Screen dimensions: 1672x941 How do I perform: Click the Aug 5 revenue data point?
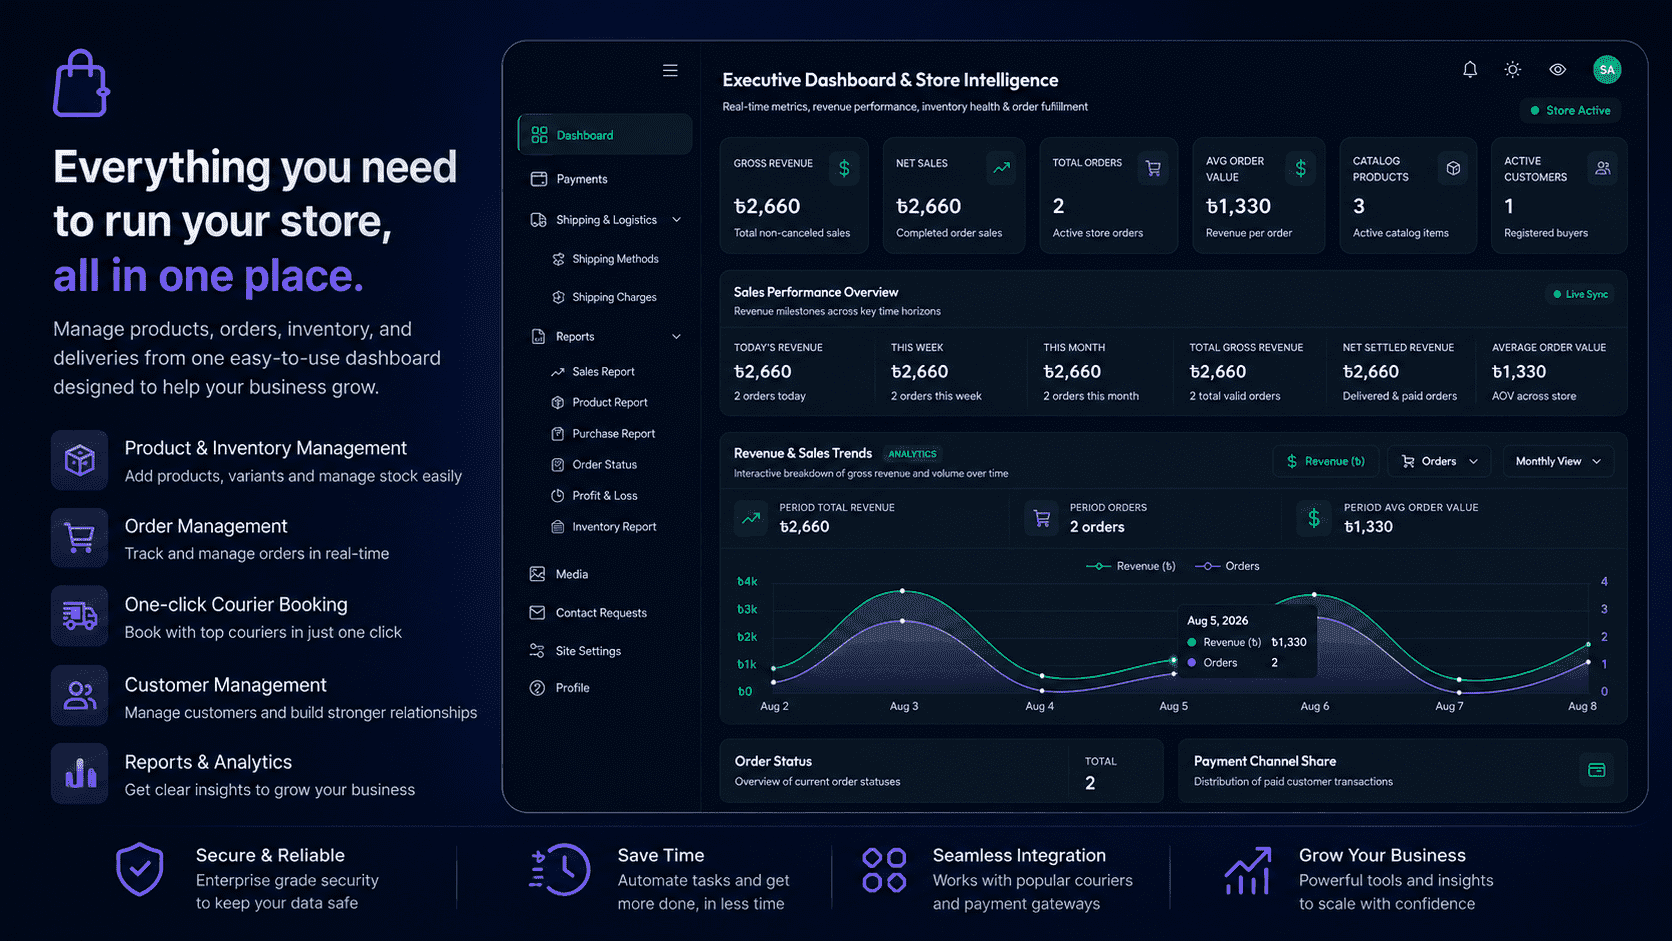coord(1174,660)
